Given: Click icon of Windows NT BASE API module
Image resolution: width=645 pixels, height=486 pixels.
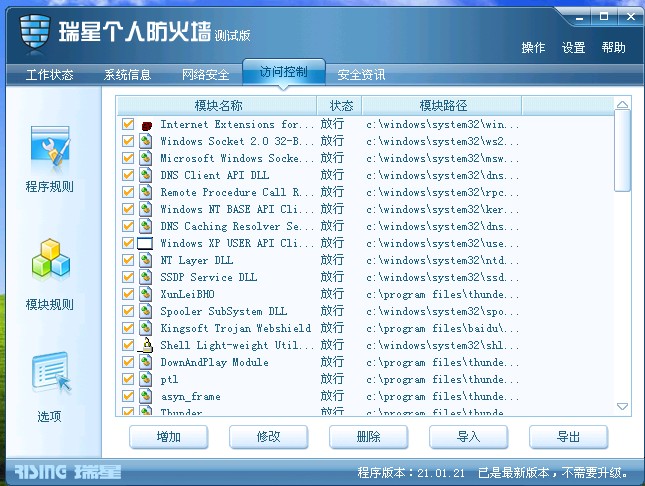Looking at the screenshot, I should [145, 209].
